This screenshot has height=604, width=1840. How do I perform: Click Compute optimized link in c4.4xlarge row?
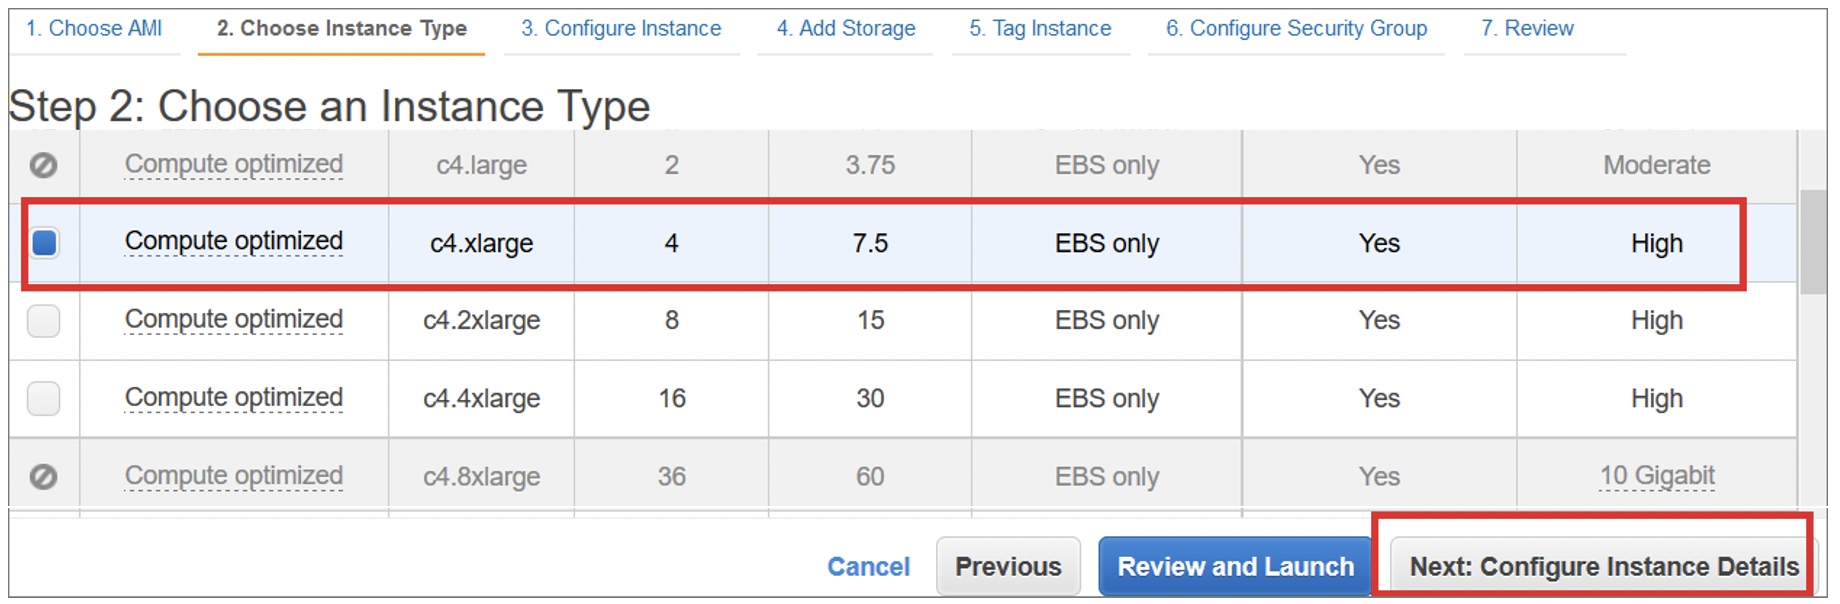tap(233, 398)
